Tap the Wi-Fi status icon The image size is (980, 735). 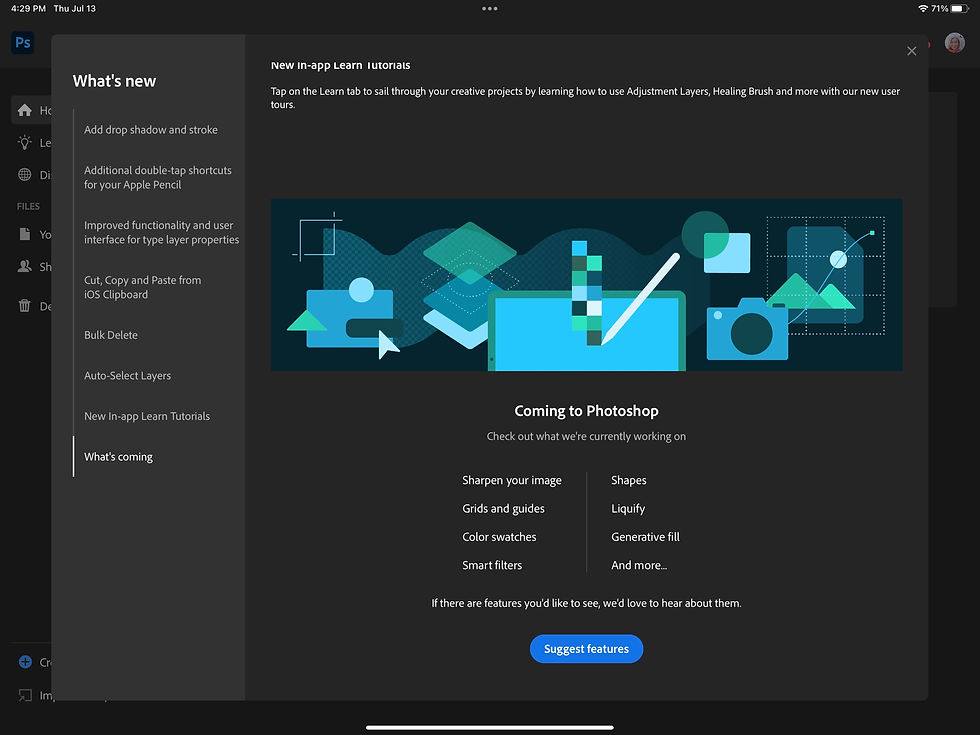922,9
